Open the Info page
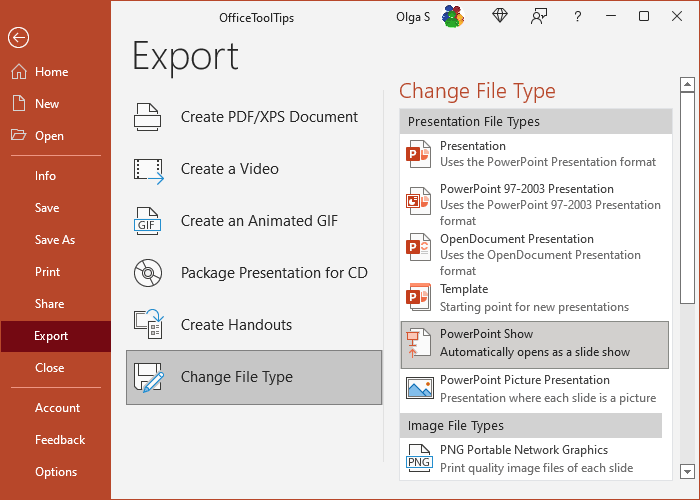This screenshot has height=500, width=700. (x=55, y=176)
